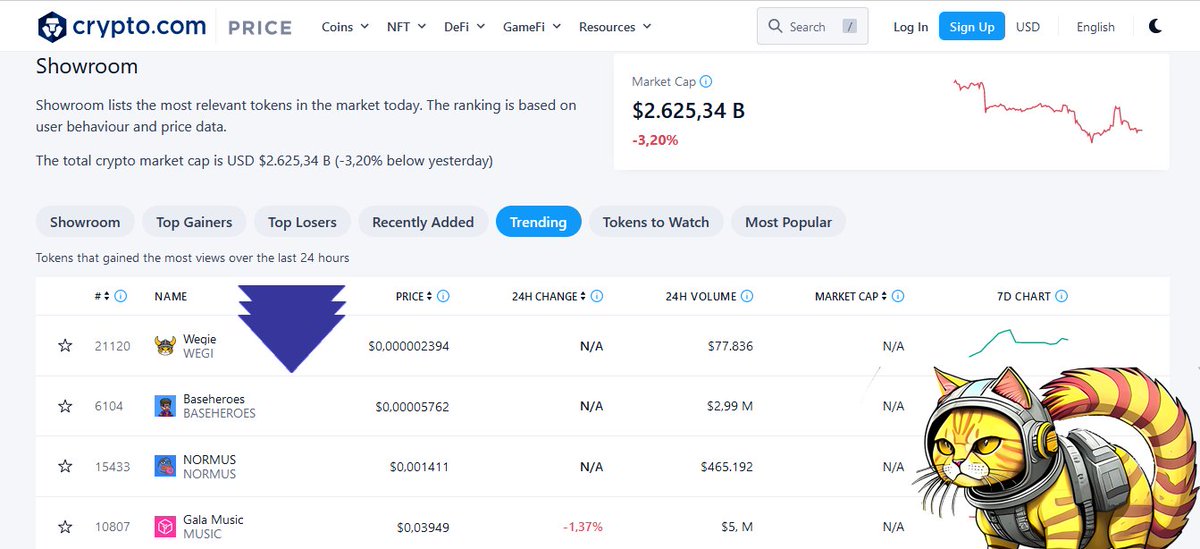Star the Wegie token as favorite
1200x549 pixels.
point(65,346)
